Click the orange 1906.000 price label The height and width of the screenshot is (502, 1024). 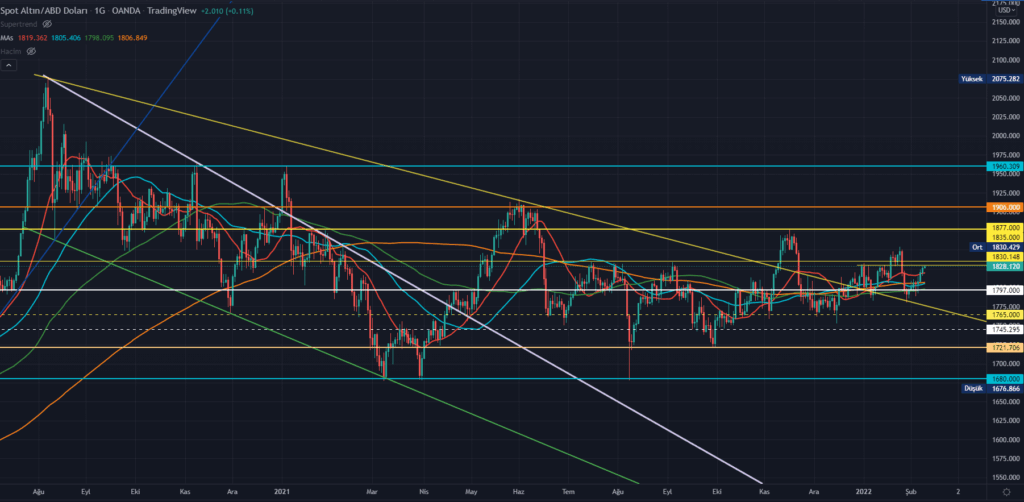(x=1003, y=207)
